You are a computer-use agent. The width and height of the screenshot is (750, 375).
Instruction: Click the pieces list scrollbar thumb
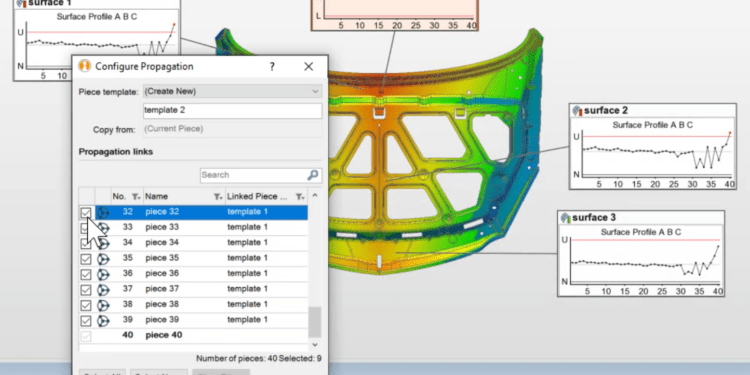coord(315,322)
